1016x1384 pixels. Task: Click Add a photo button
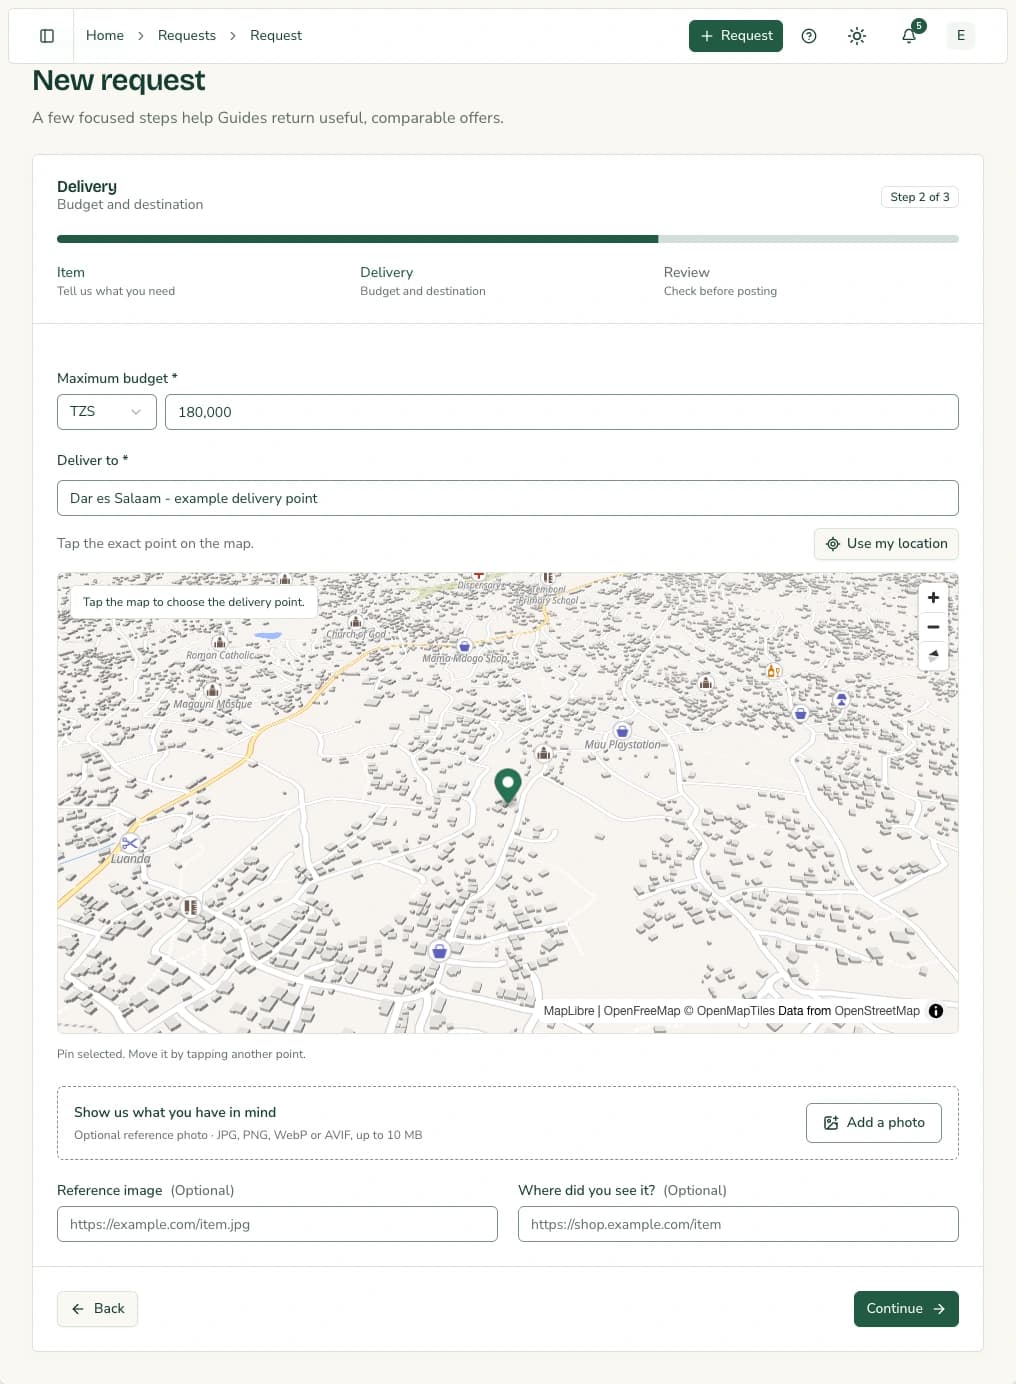874,1123
